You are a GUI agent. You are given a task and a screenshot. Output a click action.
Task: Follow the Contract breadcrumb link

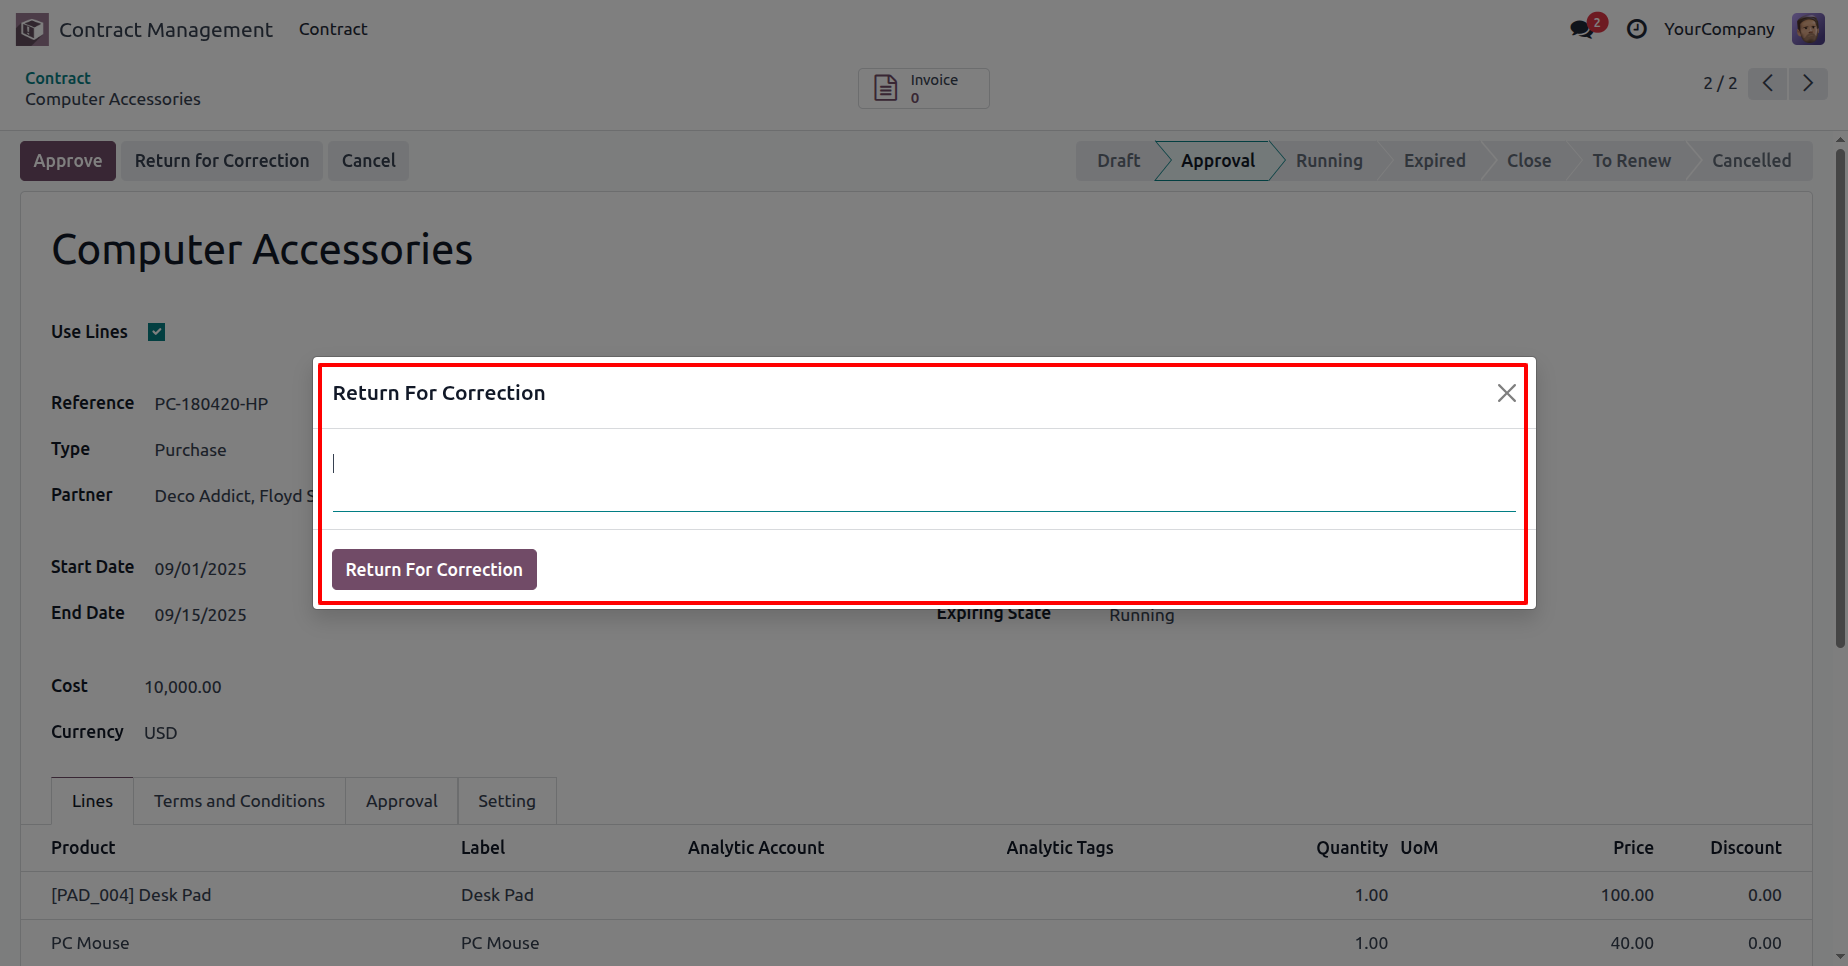coord(58,78)
